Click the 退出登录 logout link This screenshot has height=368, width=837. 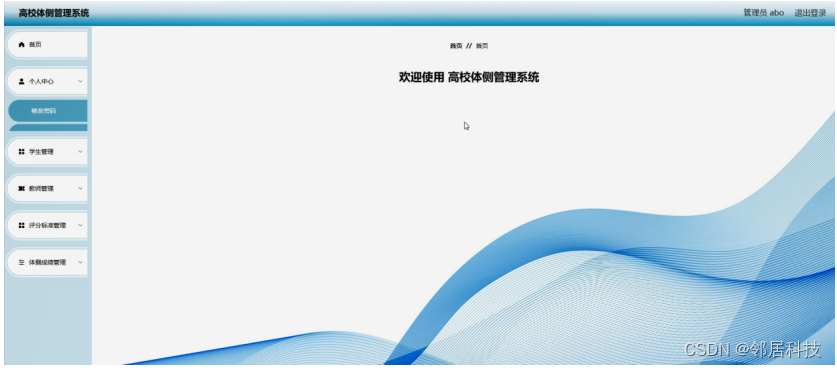point(810,13)
